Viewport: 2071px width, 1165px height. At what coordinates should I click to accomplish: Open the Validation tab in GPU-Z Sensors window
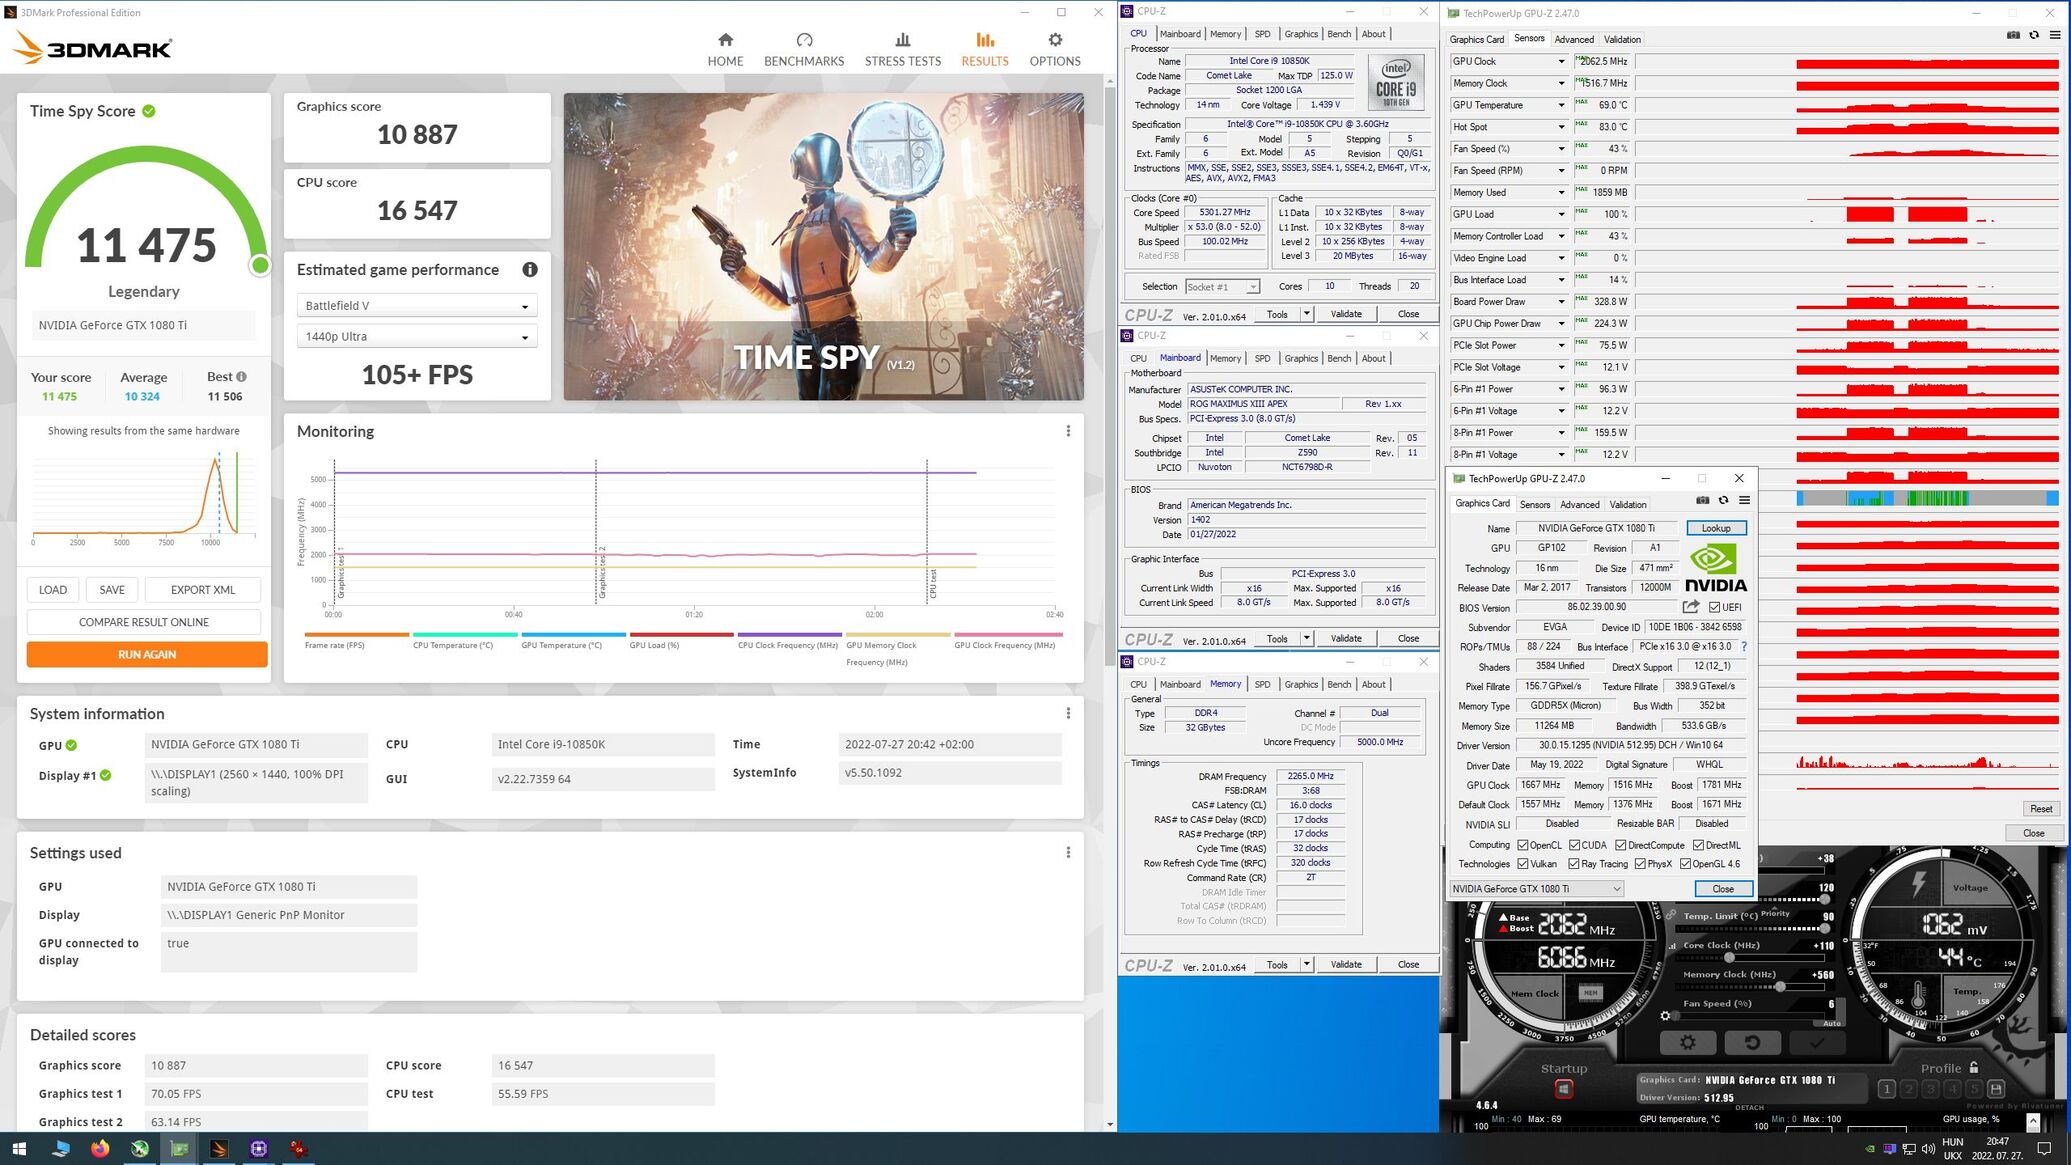tap(1622, 40)
